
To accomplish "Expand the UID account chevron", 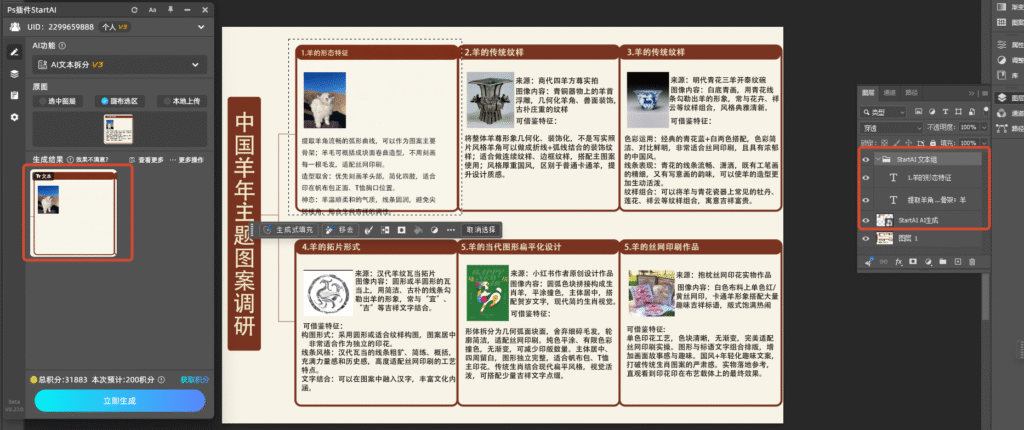I will [200, 27].
